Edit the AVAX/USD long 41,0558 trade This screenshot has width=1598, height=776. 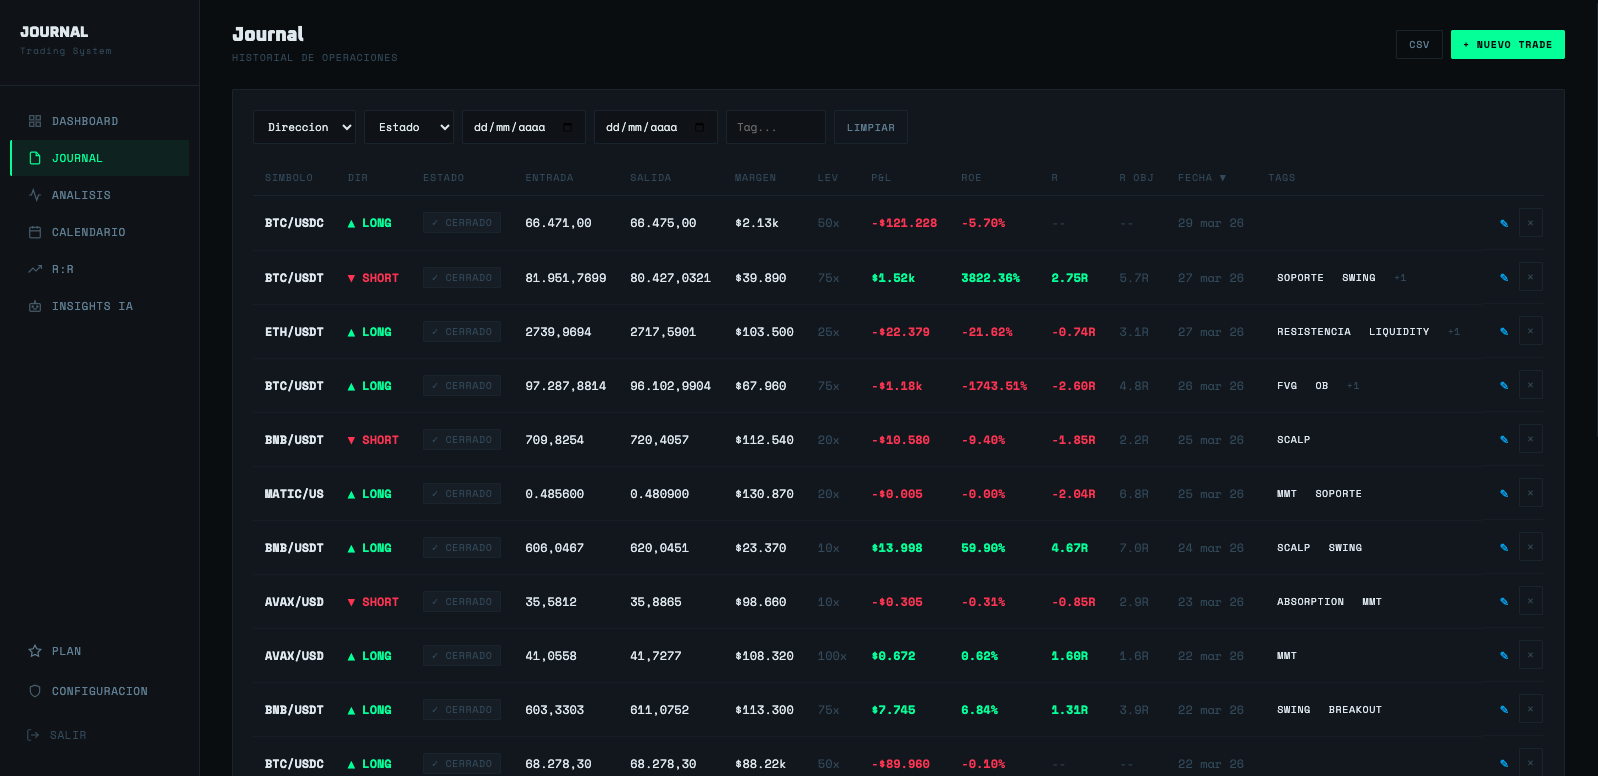tap(1504, 655)
